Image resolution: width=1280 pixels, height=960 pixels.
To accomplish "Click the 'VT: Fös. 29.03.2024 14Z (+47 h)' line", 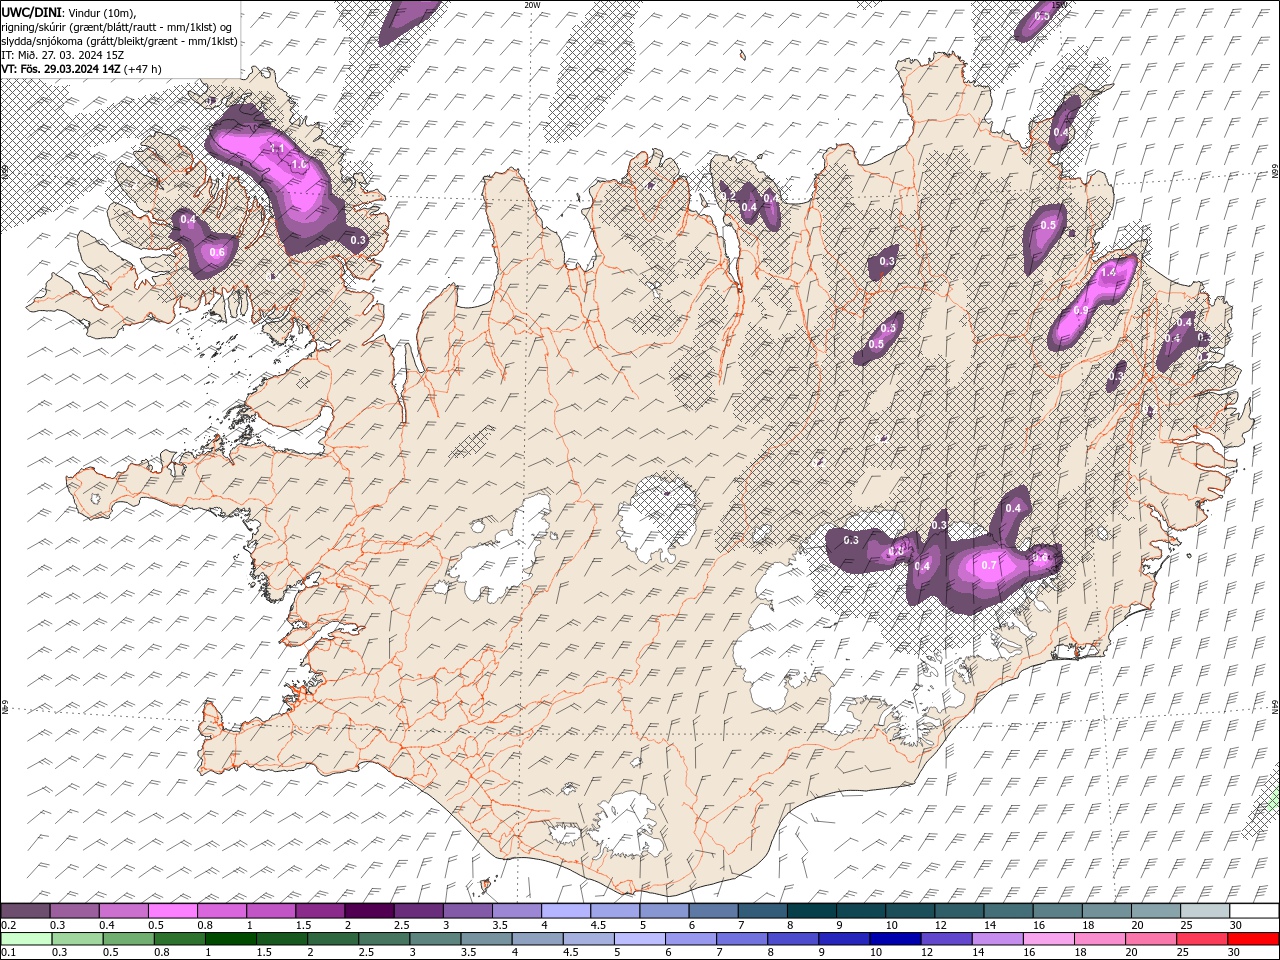I will coord(81,69).
